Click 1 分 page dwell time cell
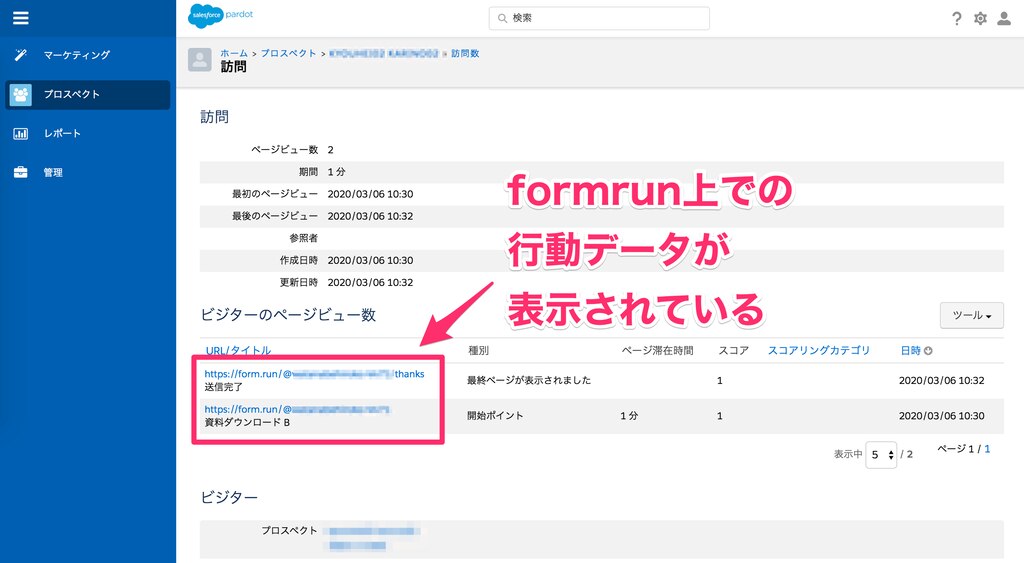1024x563 pixels. point(629,415)
